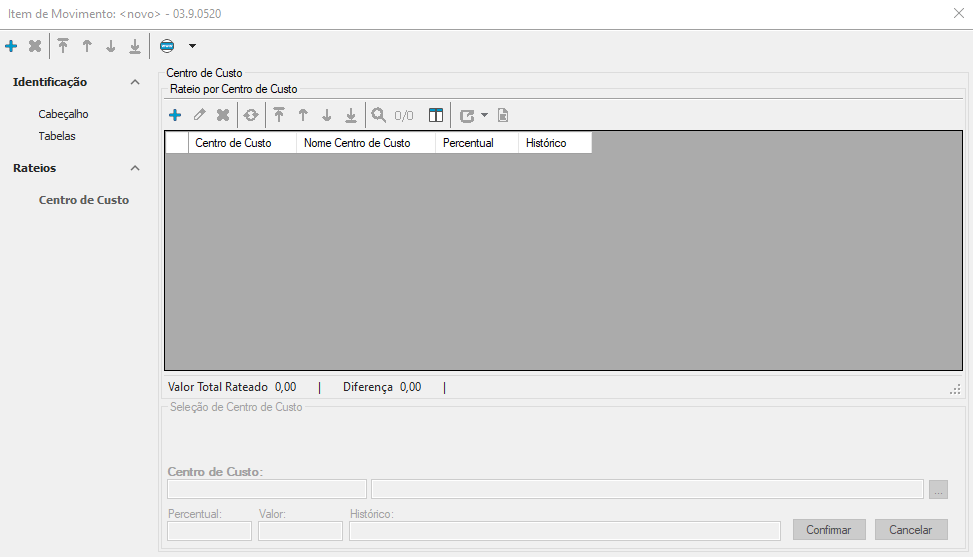
Task: Jump to first record in the top window toolbar
Action: point(63,46)
